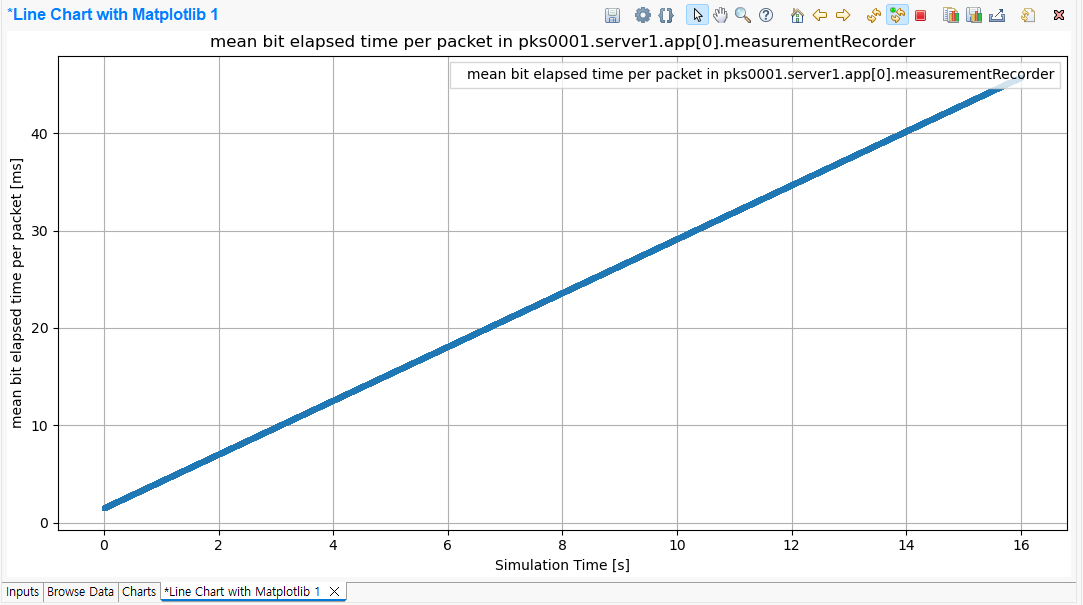Screen dimensions: 1083x605
Task: Toggle automatic refresh with green dot icon
Action: point(897,15)
